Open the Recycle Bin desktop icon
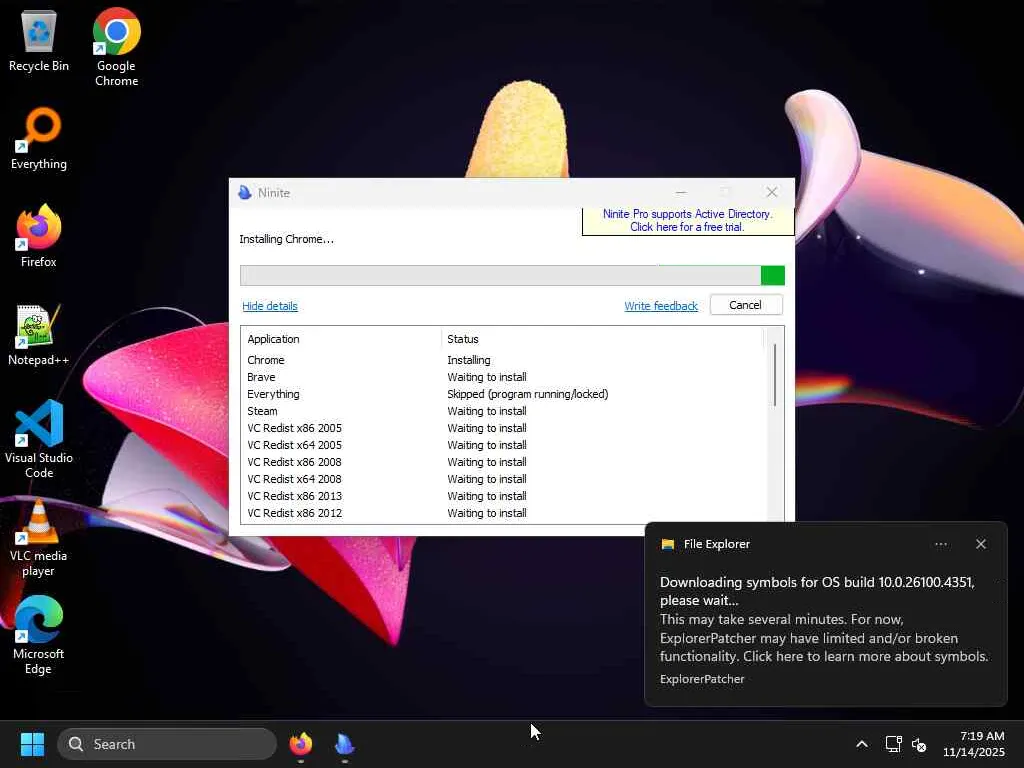The height and width of the screenshot is (768, 1024). 39,40
